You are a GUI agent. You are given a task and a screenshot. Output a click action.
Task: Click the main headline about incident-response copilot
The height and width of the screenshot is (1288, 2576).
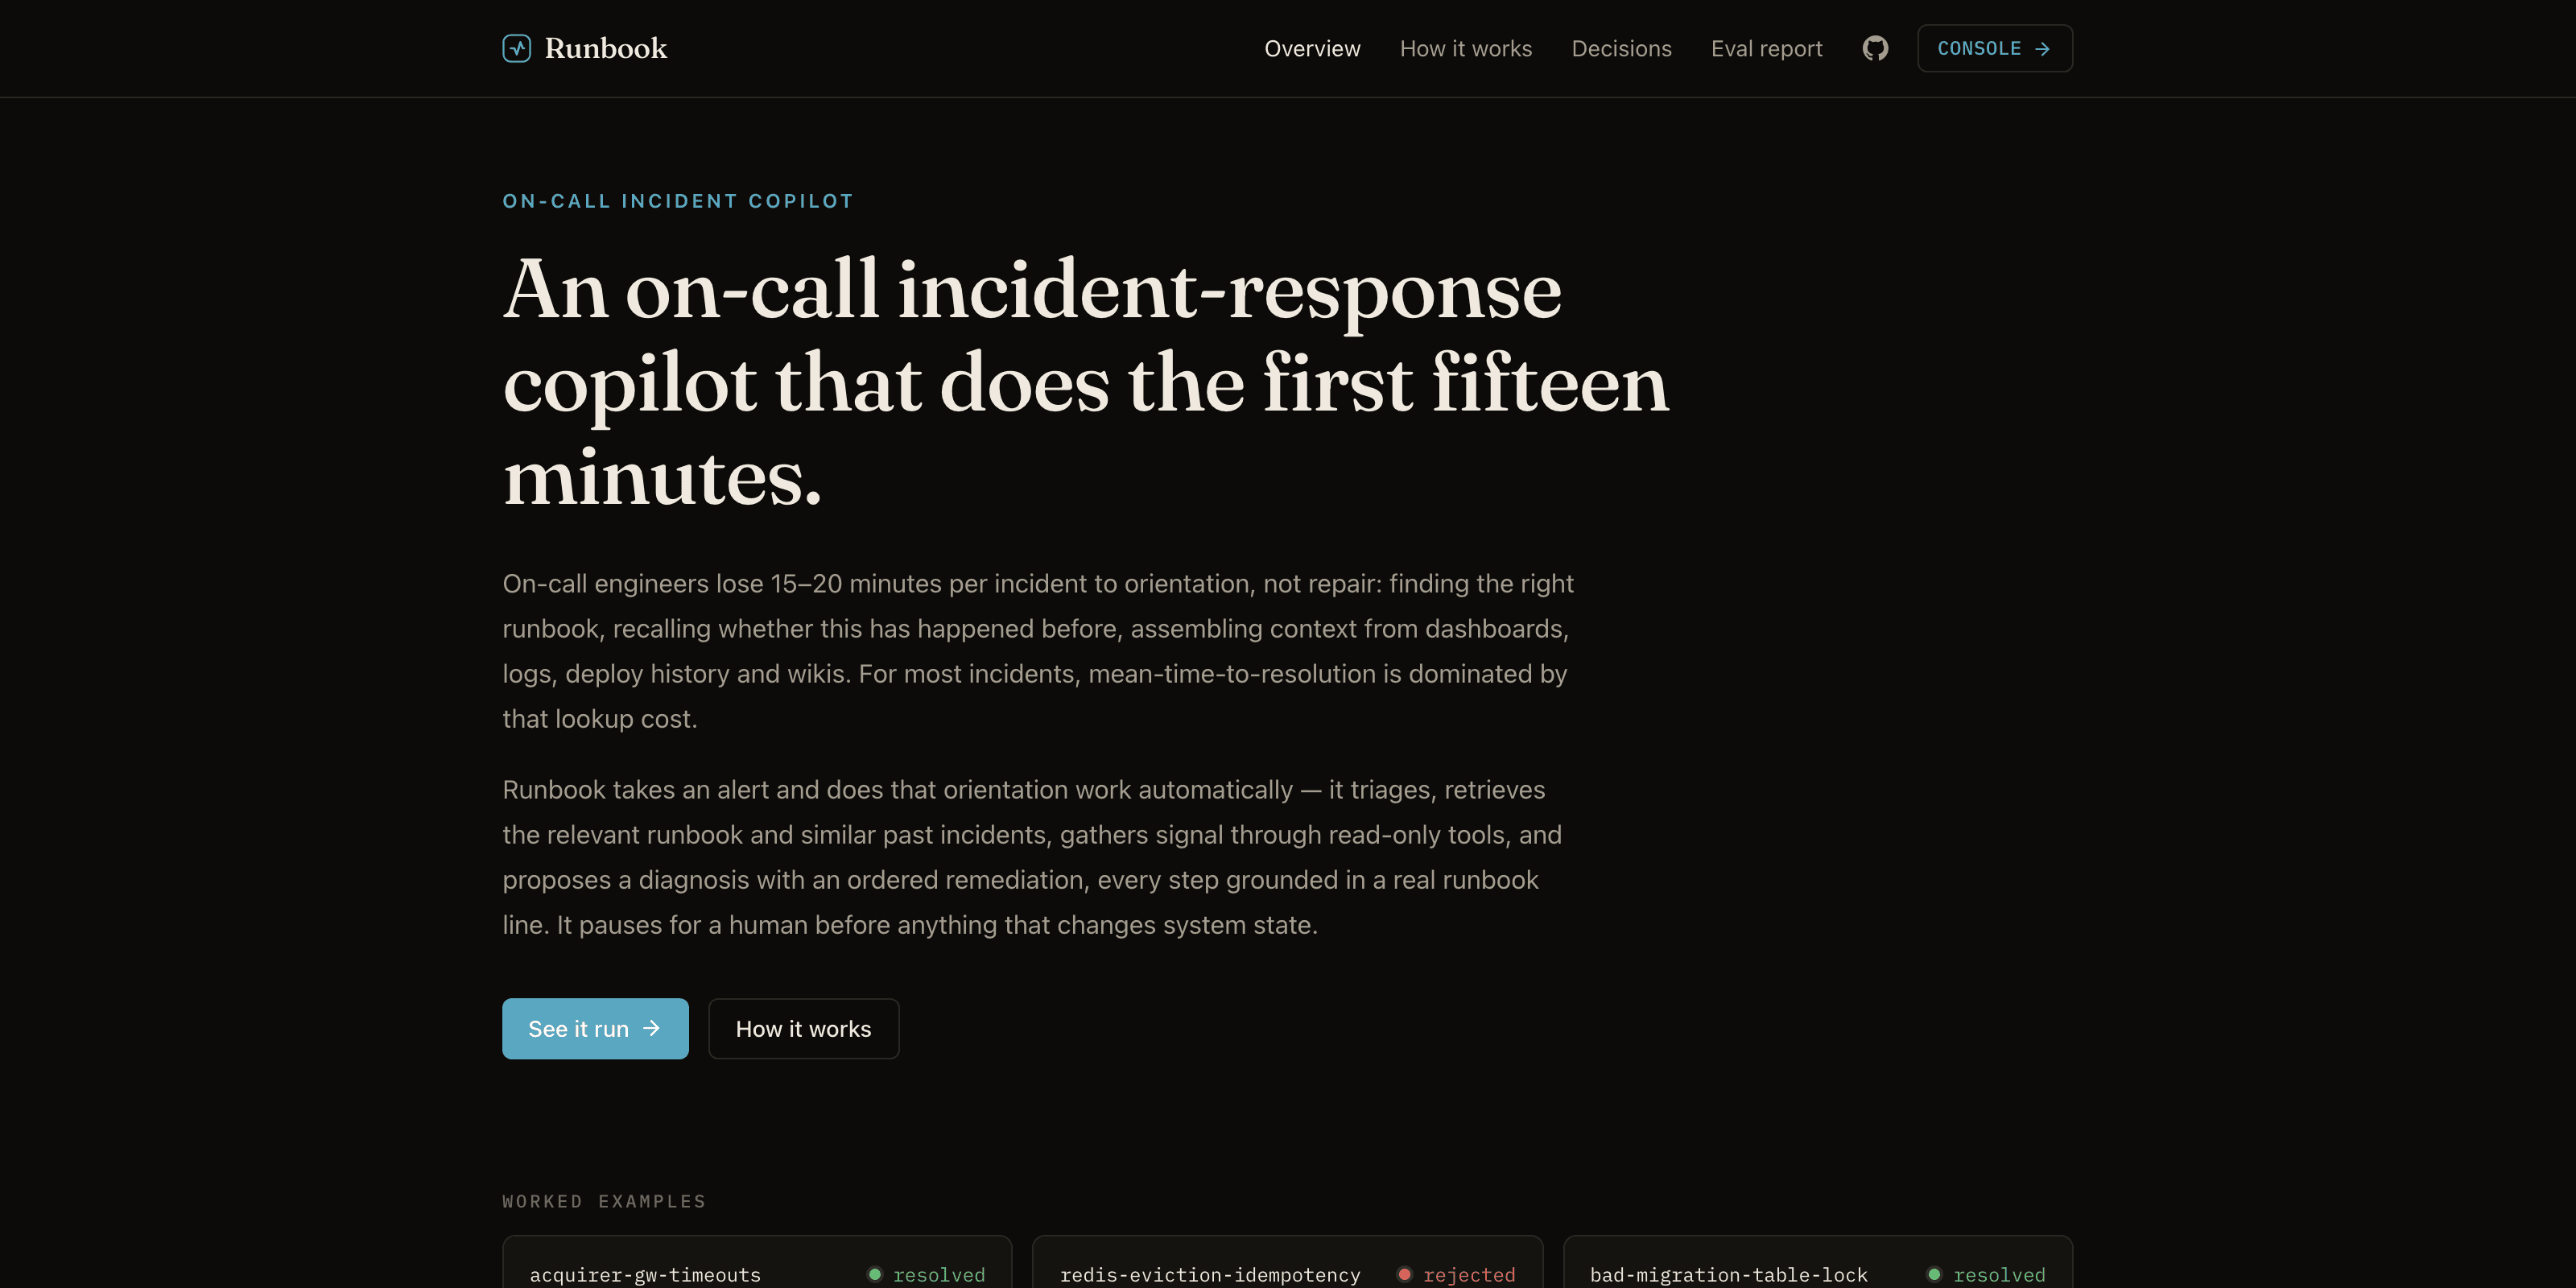click(1086, 382)
